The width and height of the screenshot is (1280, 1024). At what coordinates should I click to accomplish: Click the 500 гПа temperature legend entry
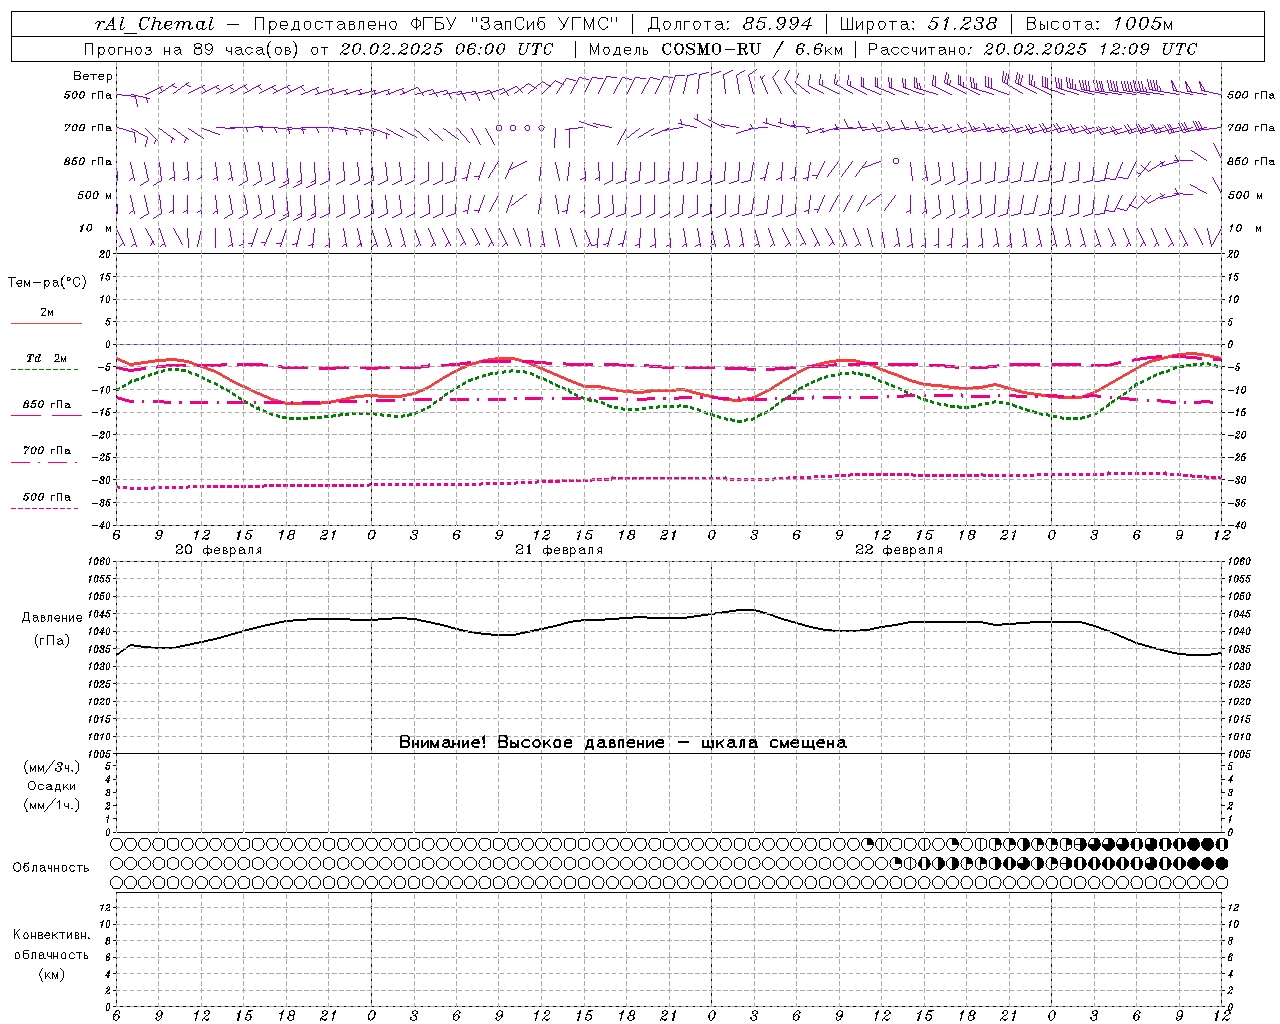point(47,497)
